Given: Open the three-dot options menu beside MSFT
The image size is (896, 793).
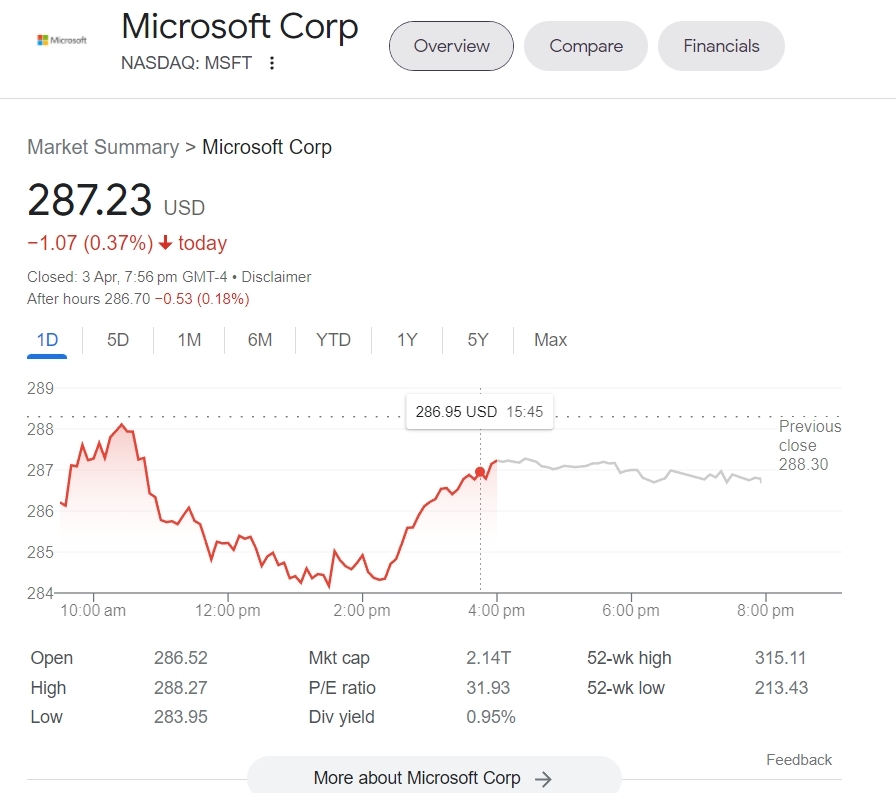Looking at the screenshot, I should coord(272,63).
